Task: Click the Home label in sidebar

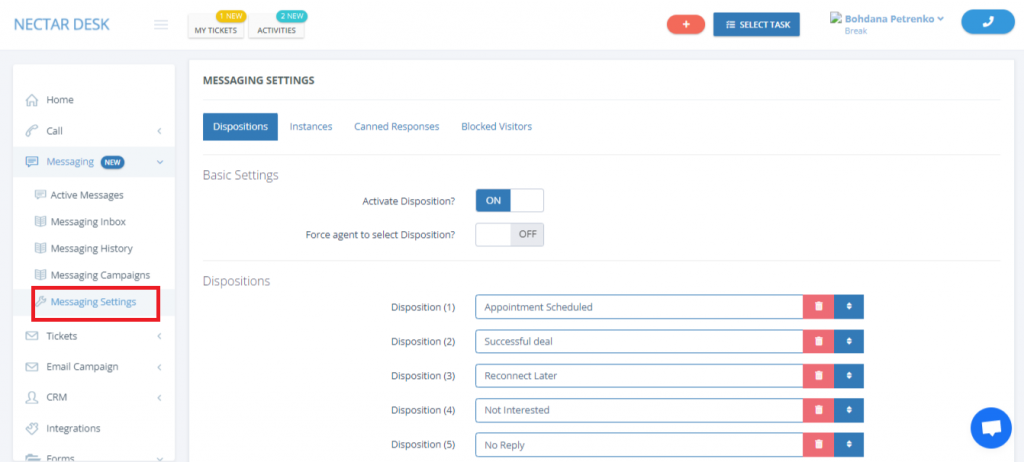Action: (59, 100)
